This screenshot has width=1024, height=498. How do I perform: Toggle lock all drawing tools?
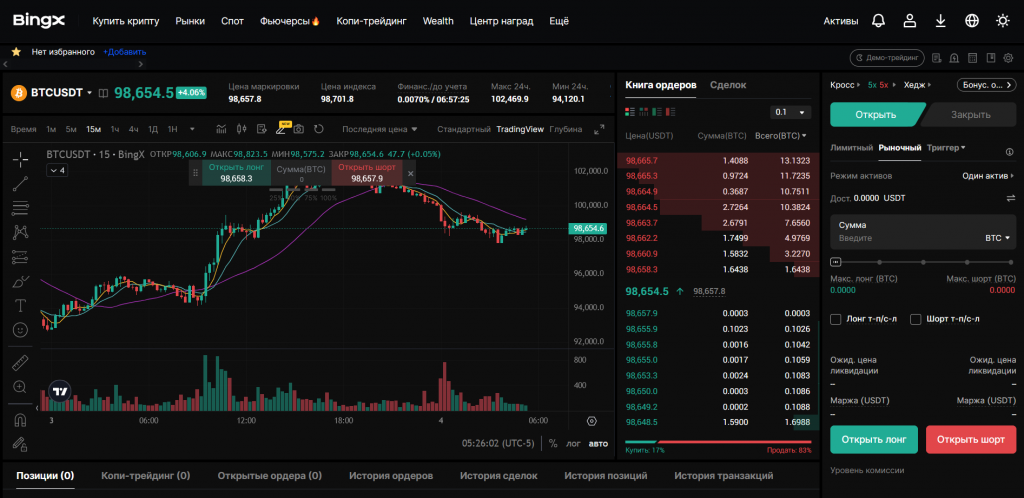pyautogui.click(x=20, y=444)
